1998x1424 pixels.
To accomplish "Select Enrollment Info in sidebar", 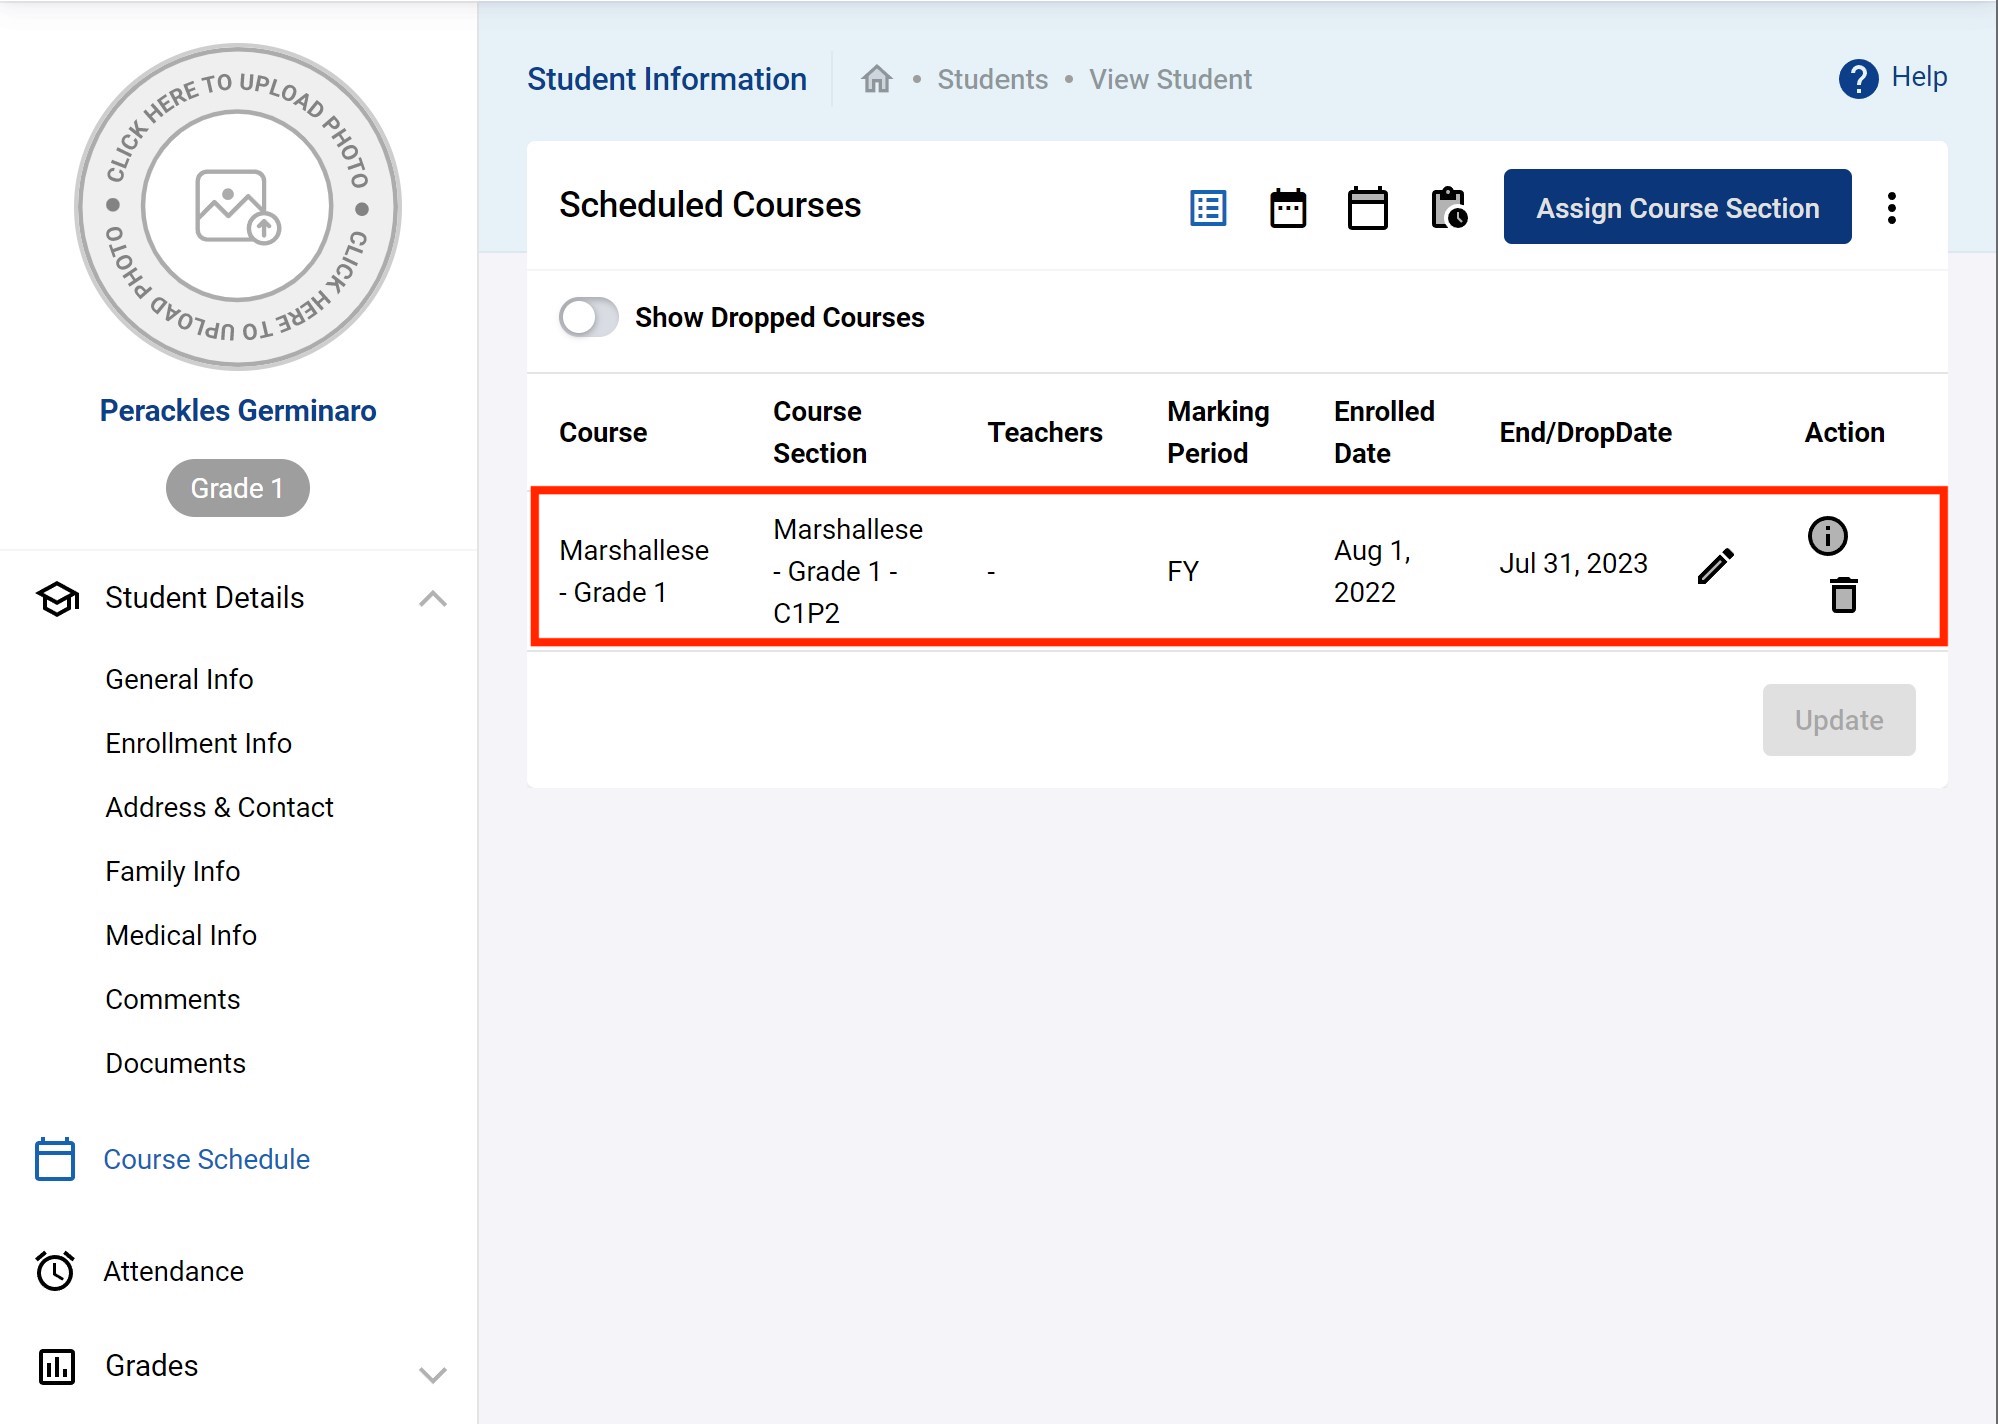I will click(x=198, y=743).
